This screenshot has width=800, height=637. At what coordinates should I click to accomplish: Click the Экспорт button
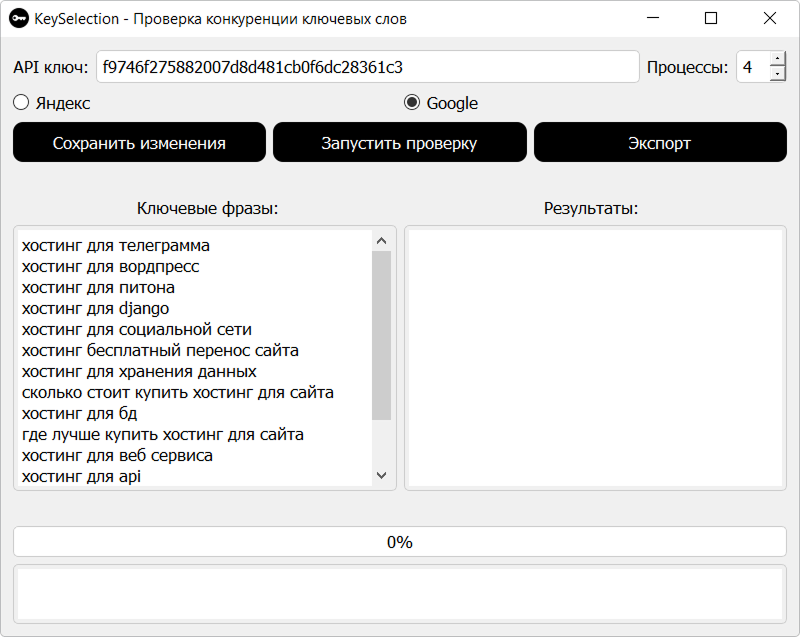pyautogui.click(x=660, y=142)
